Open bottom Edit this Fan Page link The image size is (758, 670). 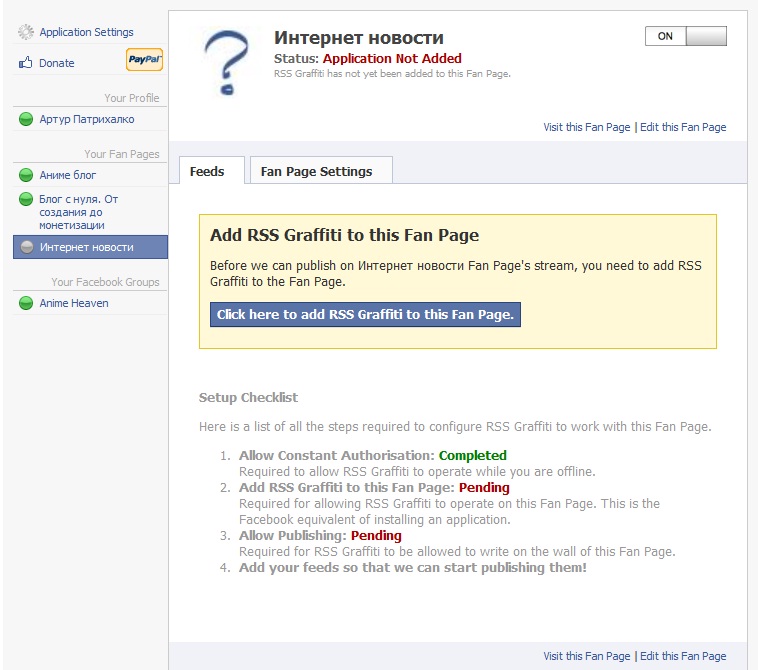(683, 656)
